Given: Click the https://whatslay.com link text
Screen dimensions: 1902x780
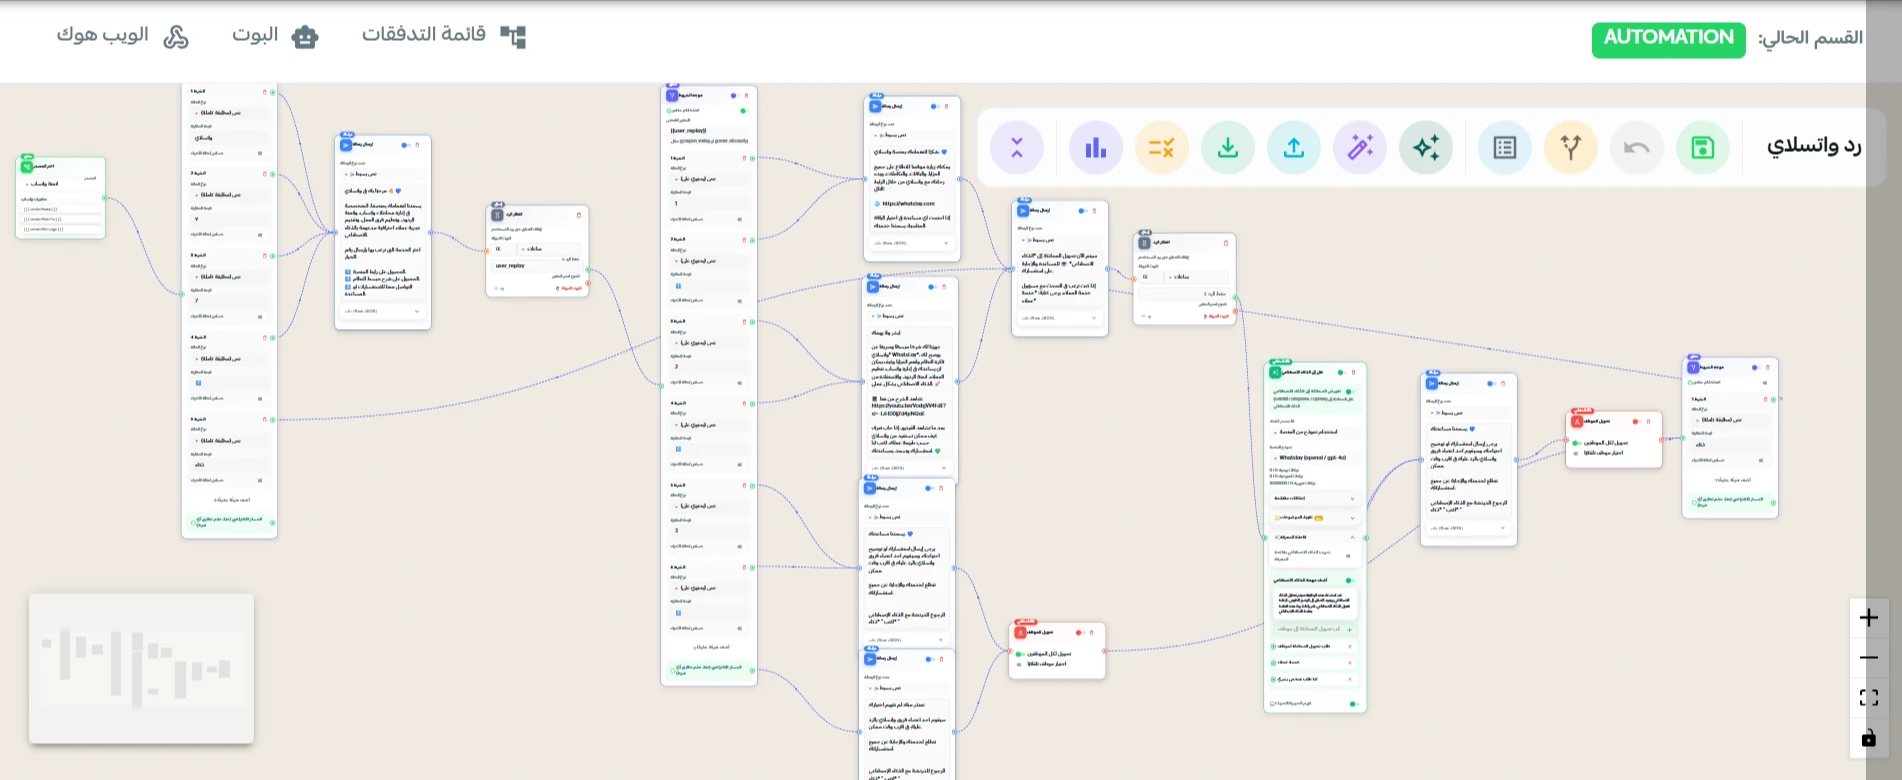Looking at the screenshot, I should point(908,204).
